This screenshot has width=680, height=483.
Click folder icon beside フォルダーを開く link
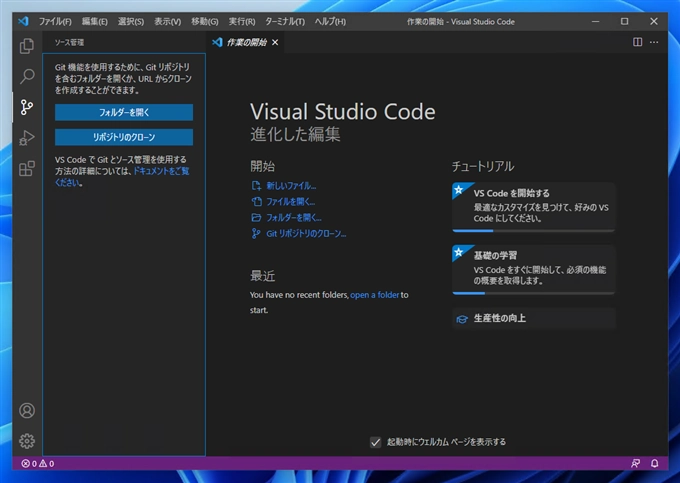[256, 217]
